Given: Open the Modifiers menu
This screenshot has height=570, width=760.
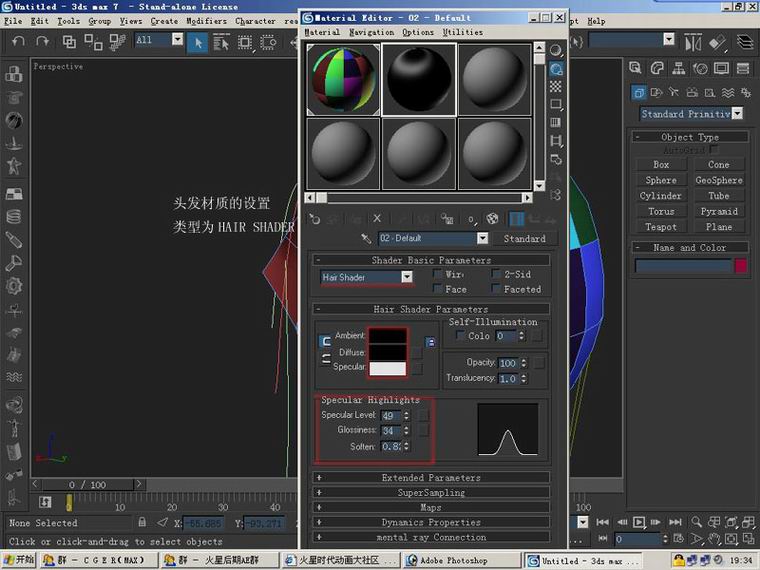Looking at the screenshot, I should (206, 21).
